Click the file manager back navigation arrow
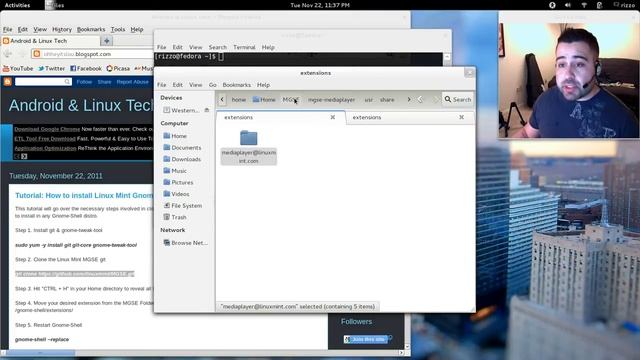This screenshot has width=640, height=360. pos(420,100)
